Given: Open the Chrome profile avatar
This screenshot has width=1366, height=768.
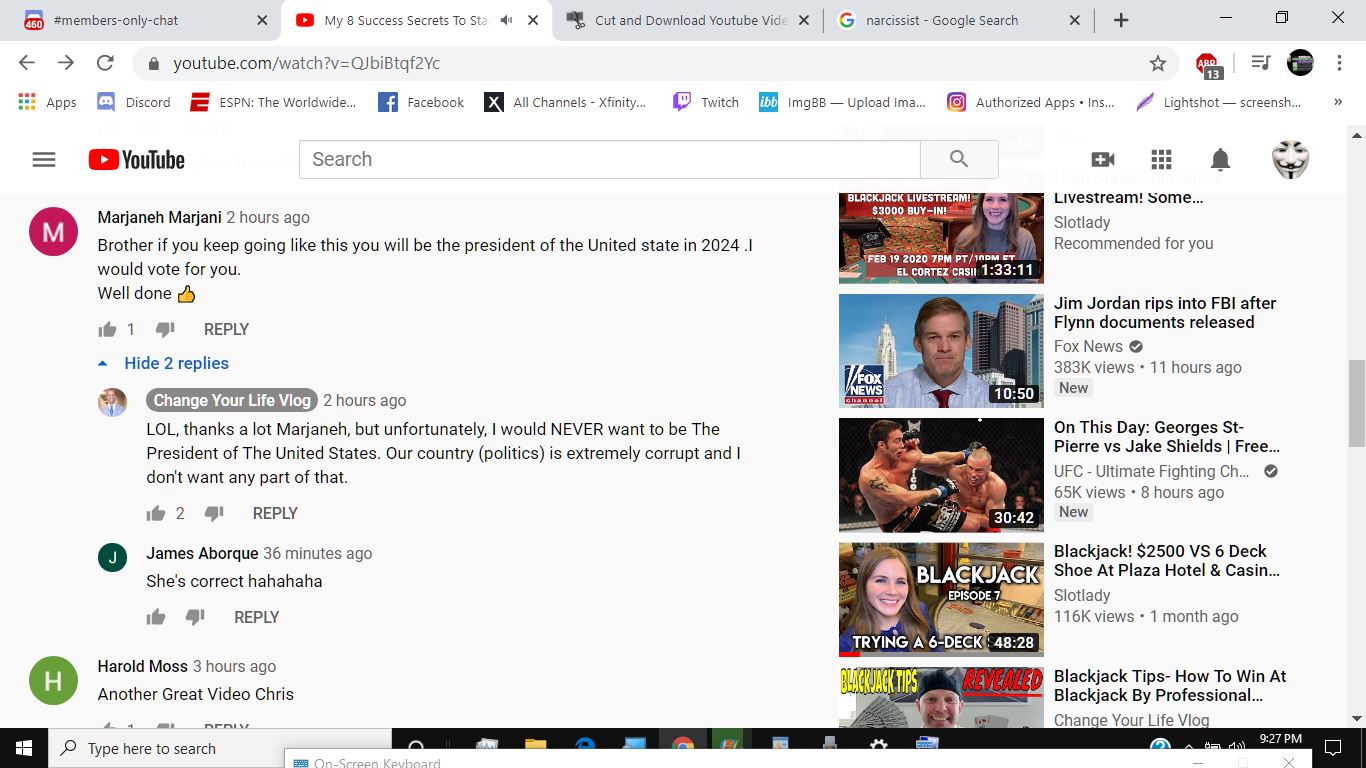Looking at the screenshot, I should coord(1300,63).
